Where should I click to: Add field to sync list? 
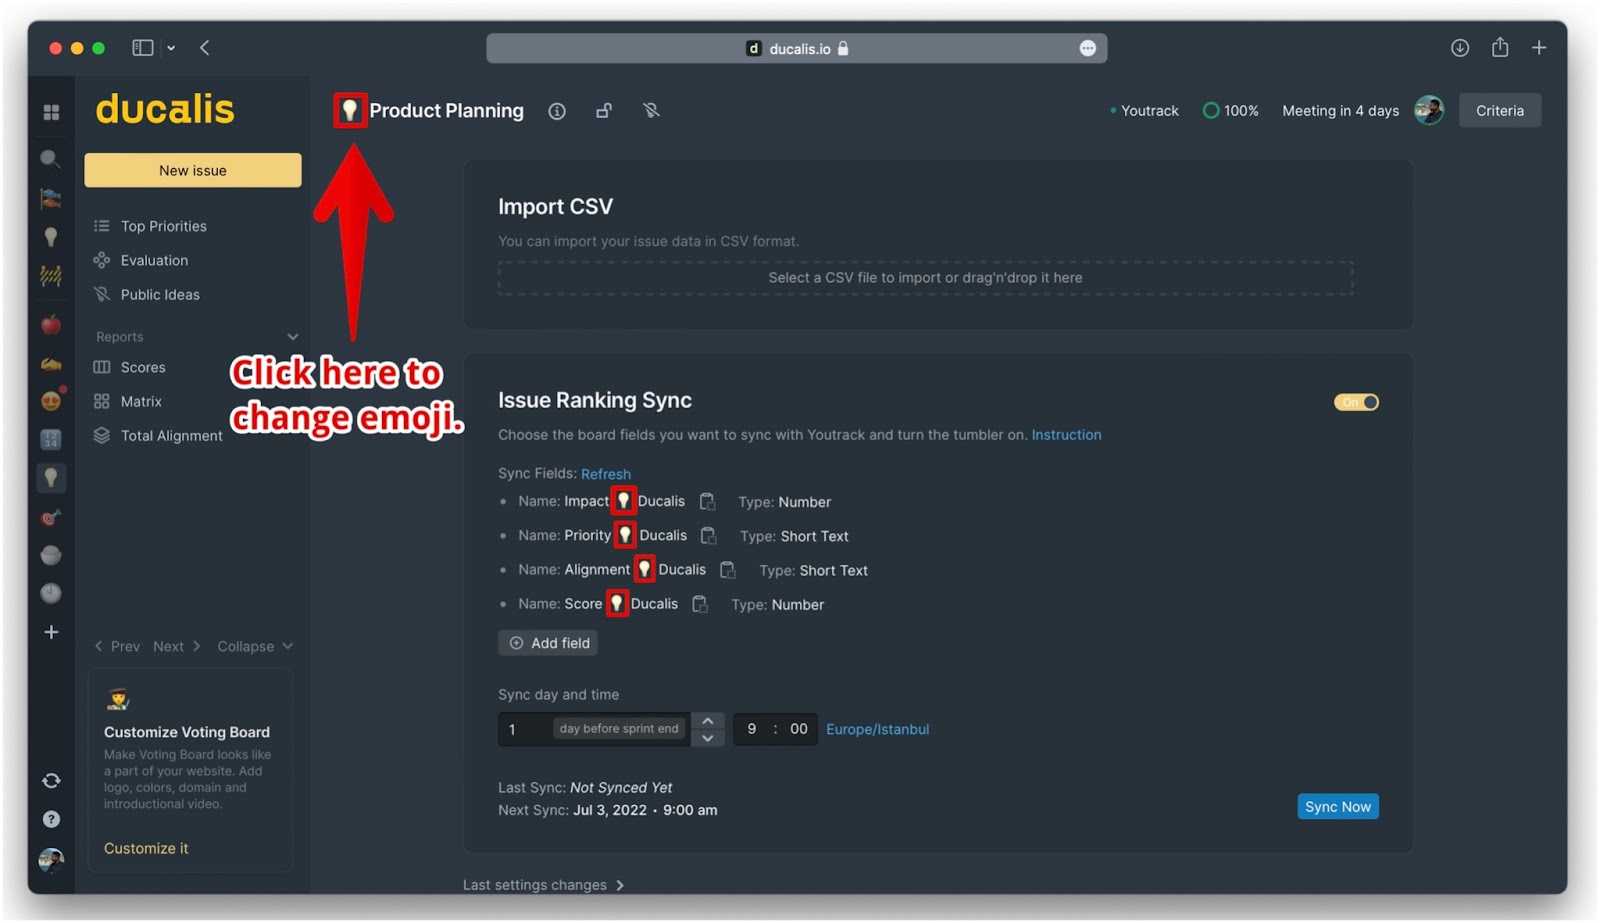pos(548,643)
